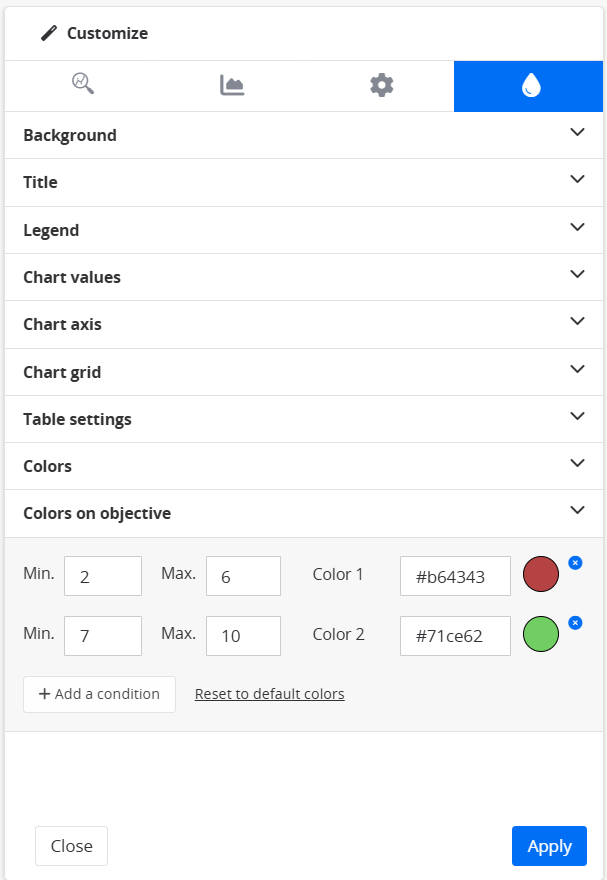Click the Add a condition button
Screen dimensions: 607x880
pyautogui.click(x=99, y=694)
